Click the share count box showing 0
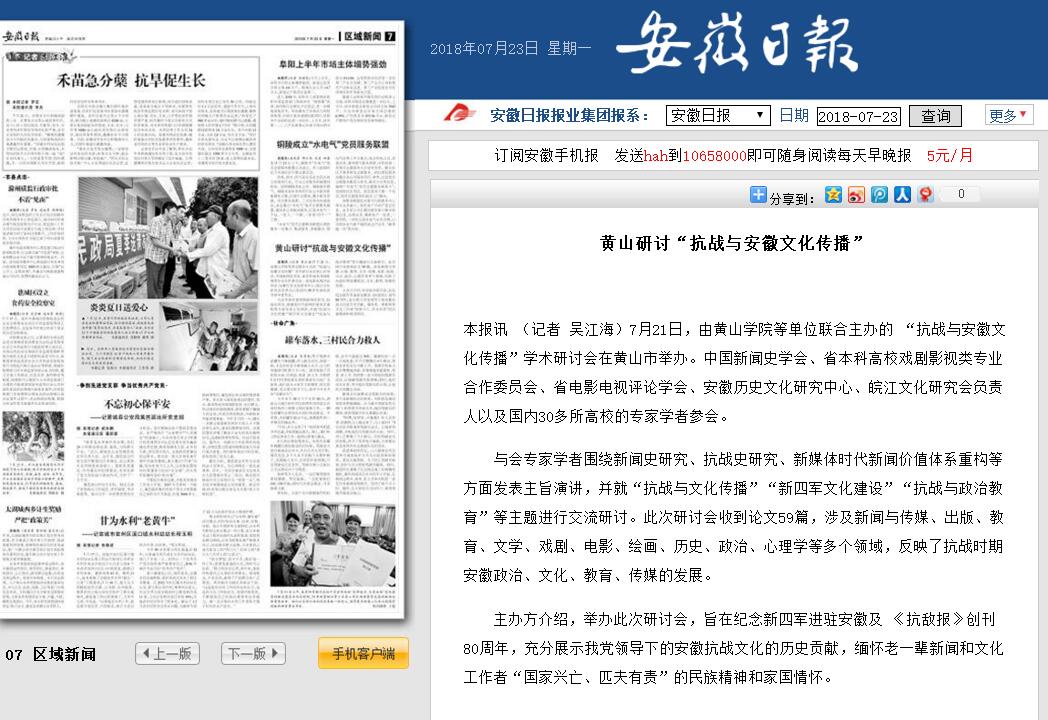The image size is (1048, 720). [x=961, y=194]
